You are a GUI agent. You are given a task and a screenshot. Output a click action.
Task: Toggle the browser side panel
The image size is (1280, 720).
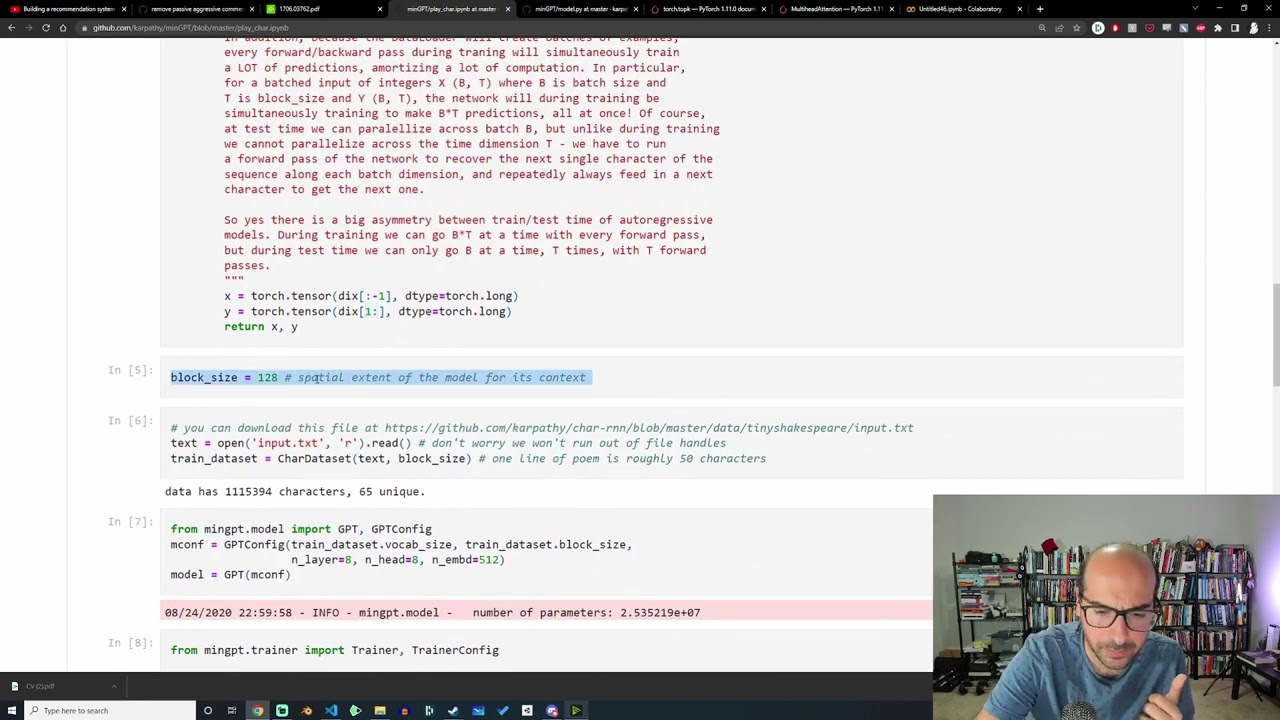[x=1235, y=28]
